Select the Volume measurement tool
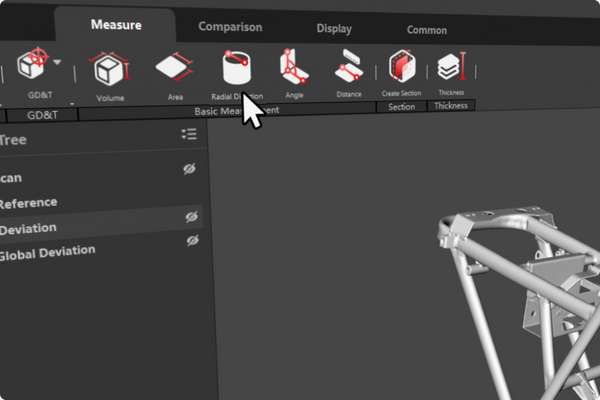Screen dimensions: 600x400 tap(110, 72)
